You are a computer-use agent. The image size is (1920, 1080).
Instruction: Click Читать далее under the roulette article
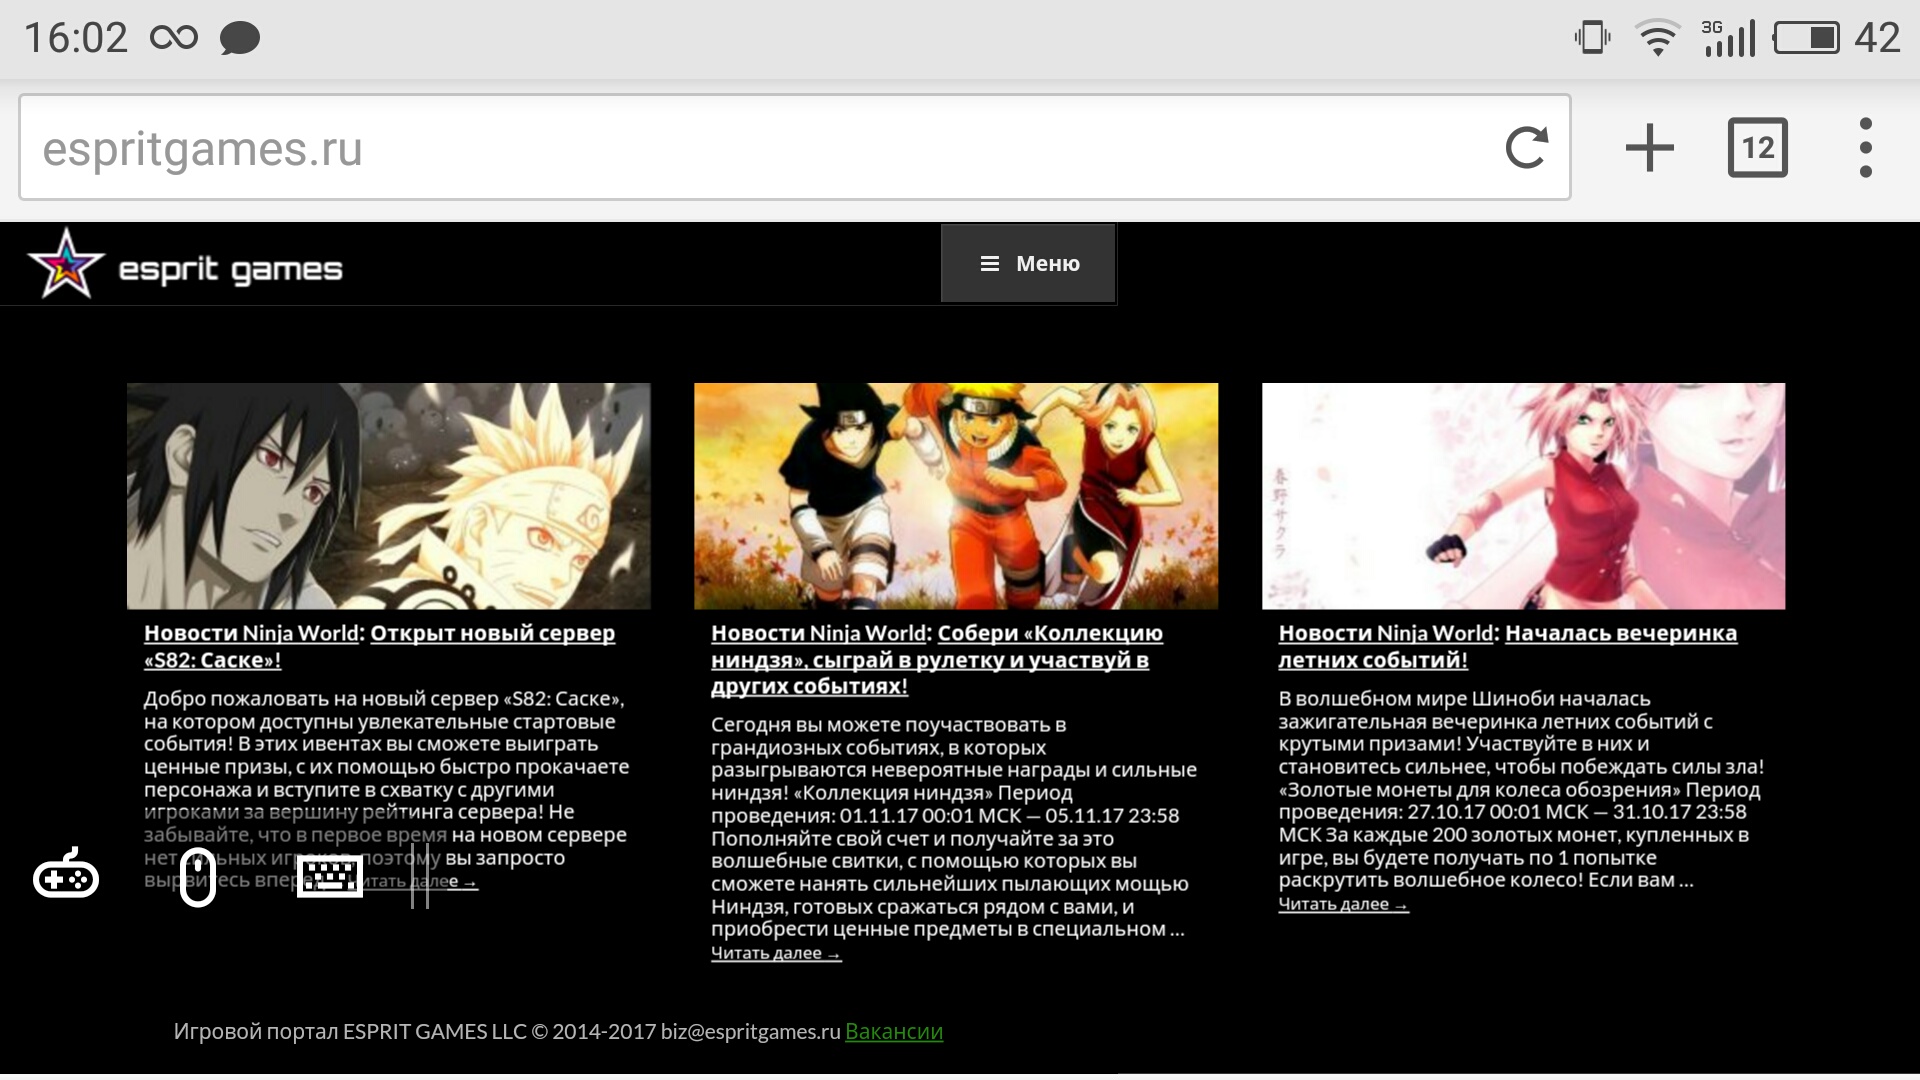tap(775, 954)
